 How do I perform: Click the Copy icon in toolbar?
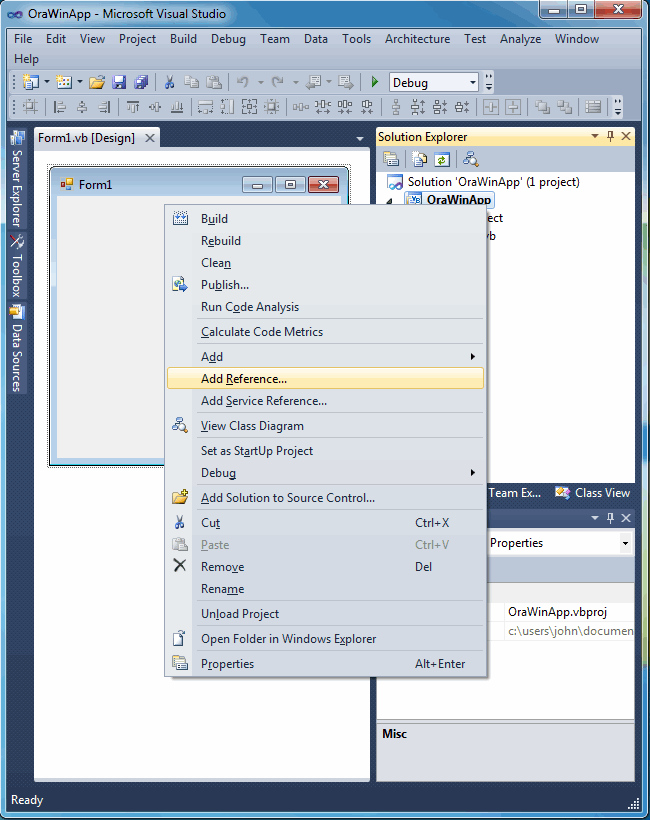191,82
